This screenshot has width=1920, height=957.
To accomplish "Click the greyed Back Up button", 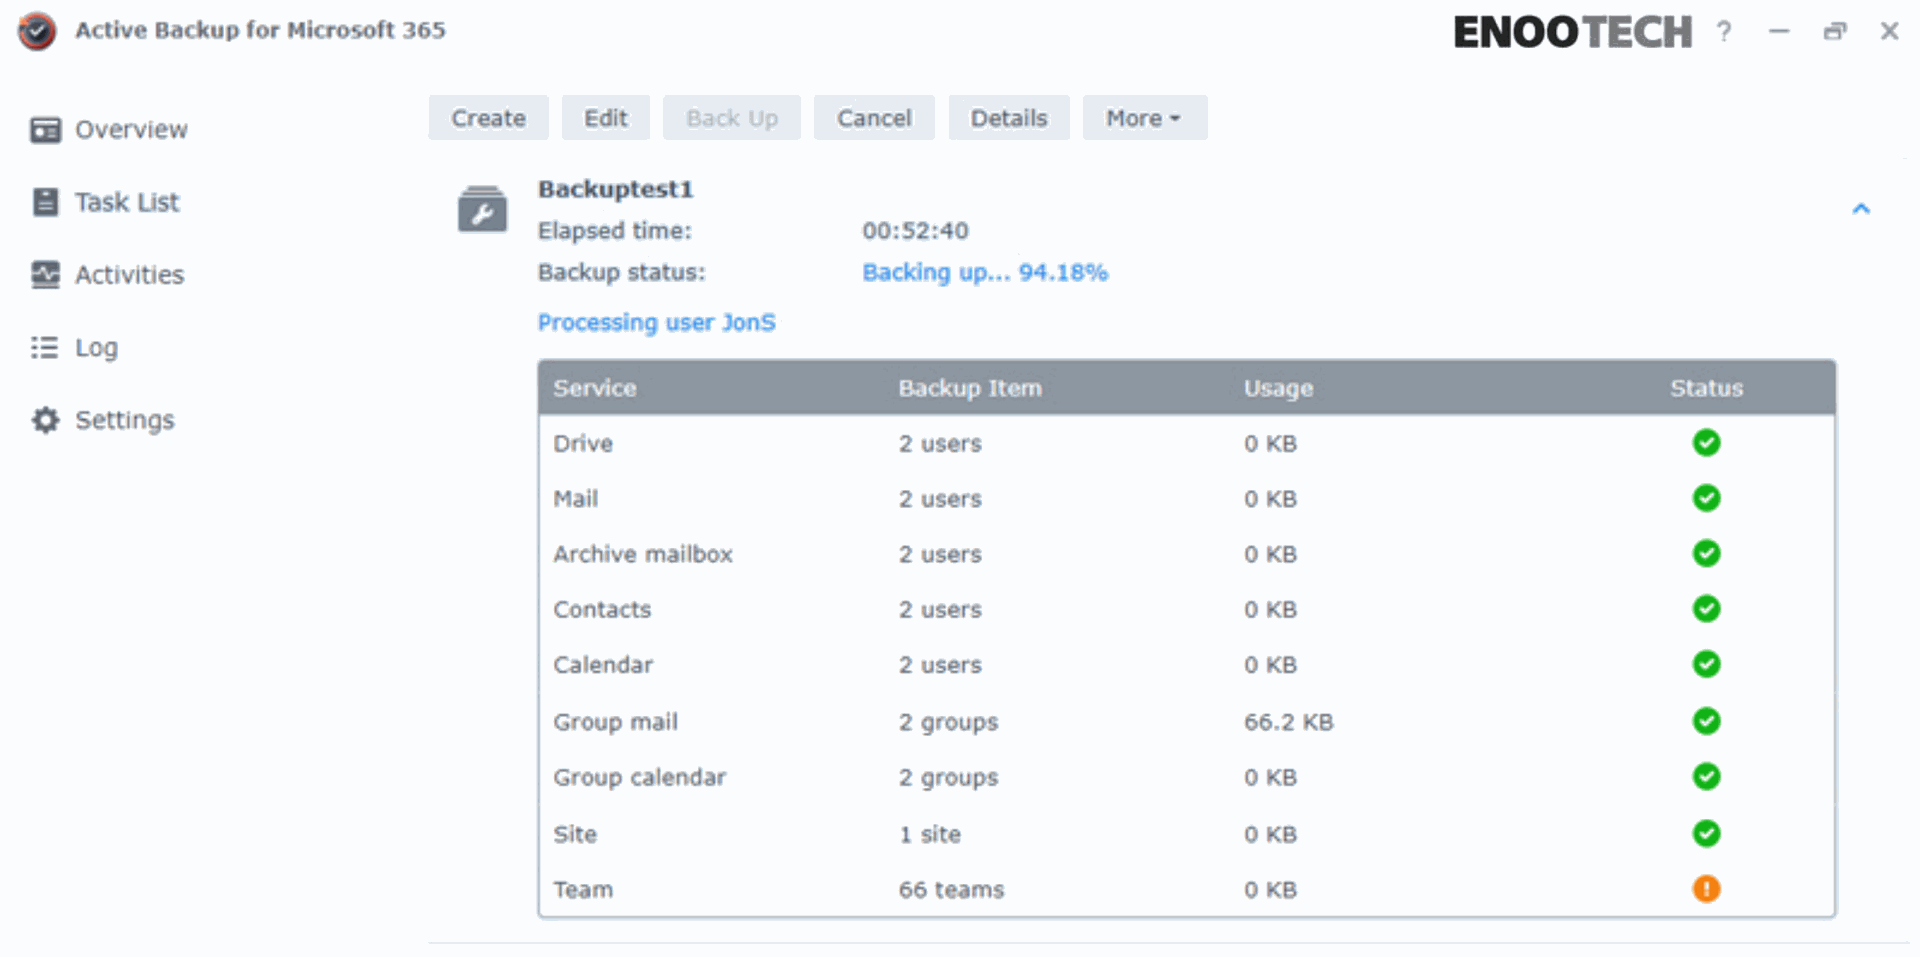I will tap(732, 118).
